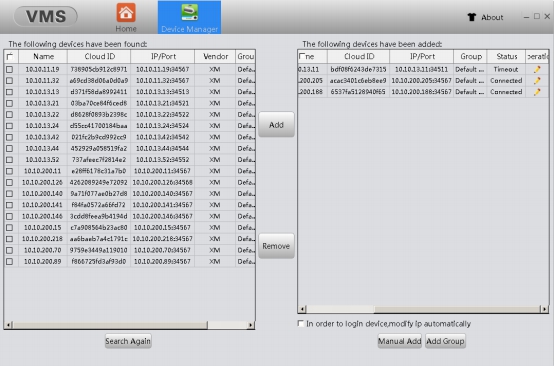The height and width of the screenshot is (366, 554).
Task: Select name cell 10.10.200.15
Action: [x=42, y=228]
